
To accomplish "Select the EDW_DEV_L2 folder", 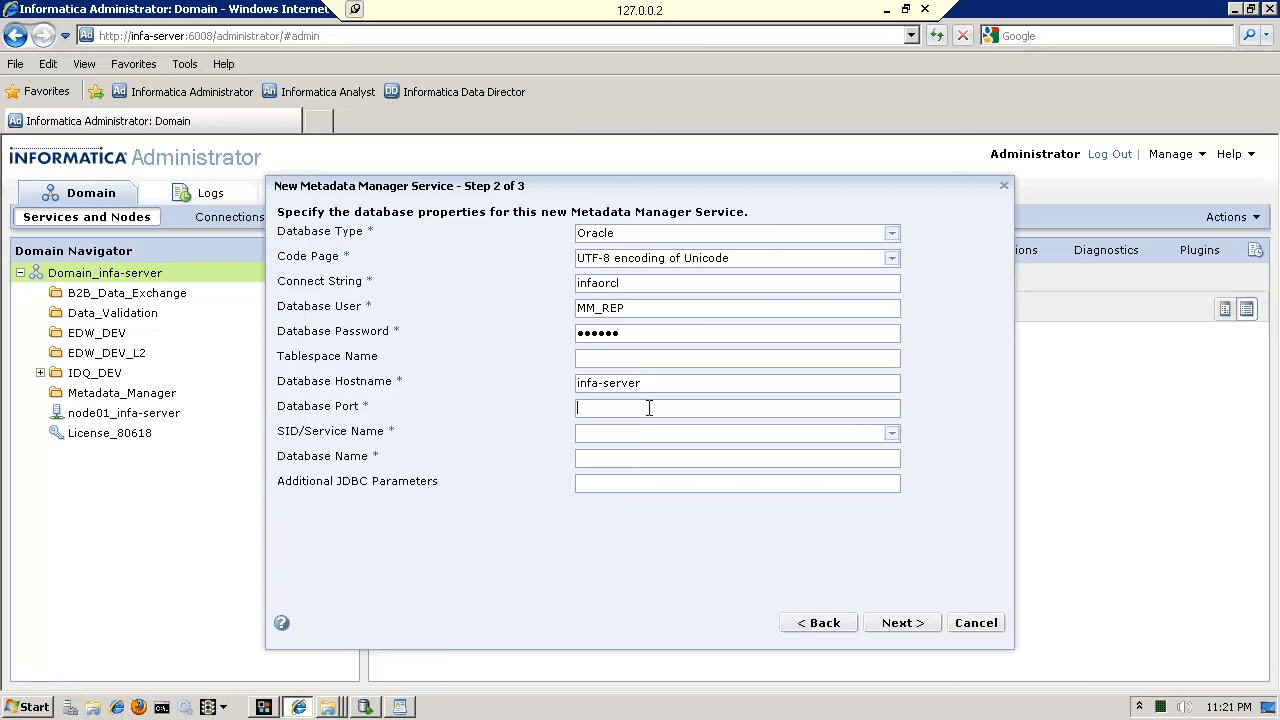I will click(x=97, y=353).
